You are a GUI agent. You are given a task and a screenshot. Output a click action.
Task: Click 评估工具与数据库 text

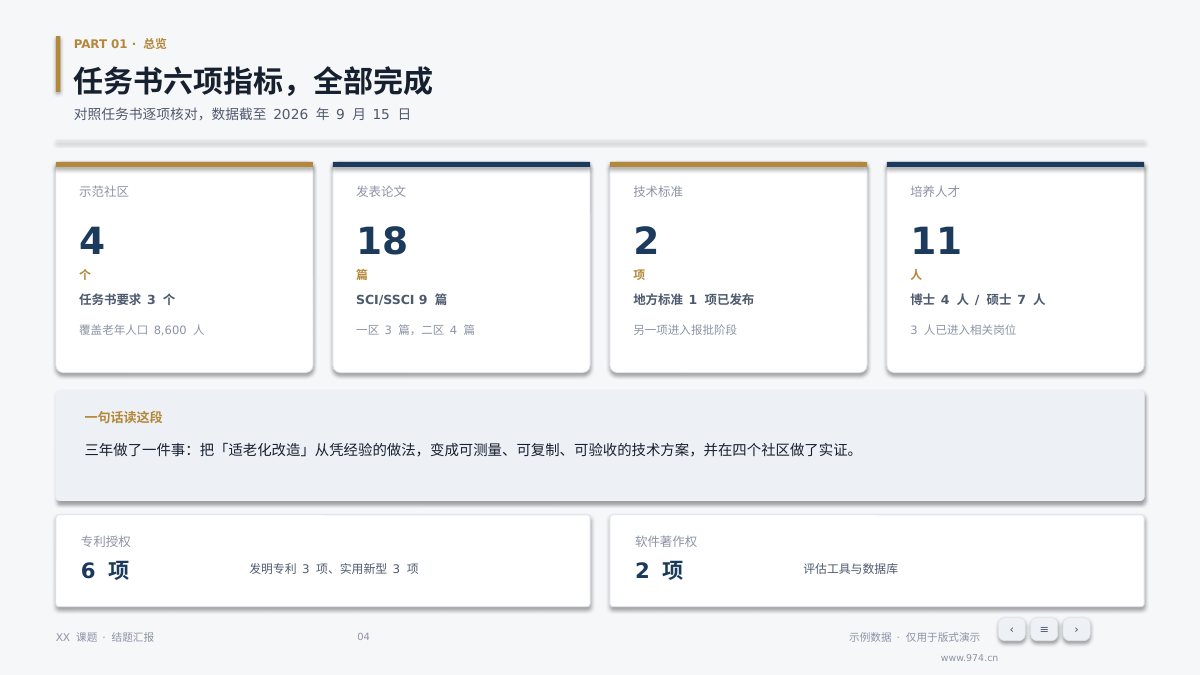[850, 568]
